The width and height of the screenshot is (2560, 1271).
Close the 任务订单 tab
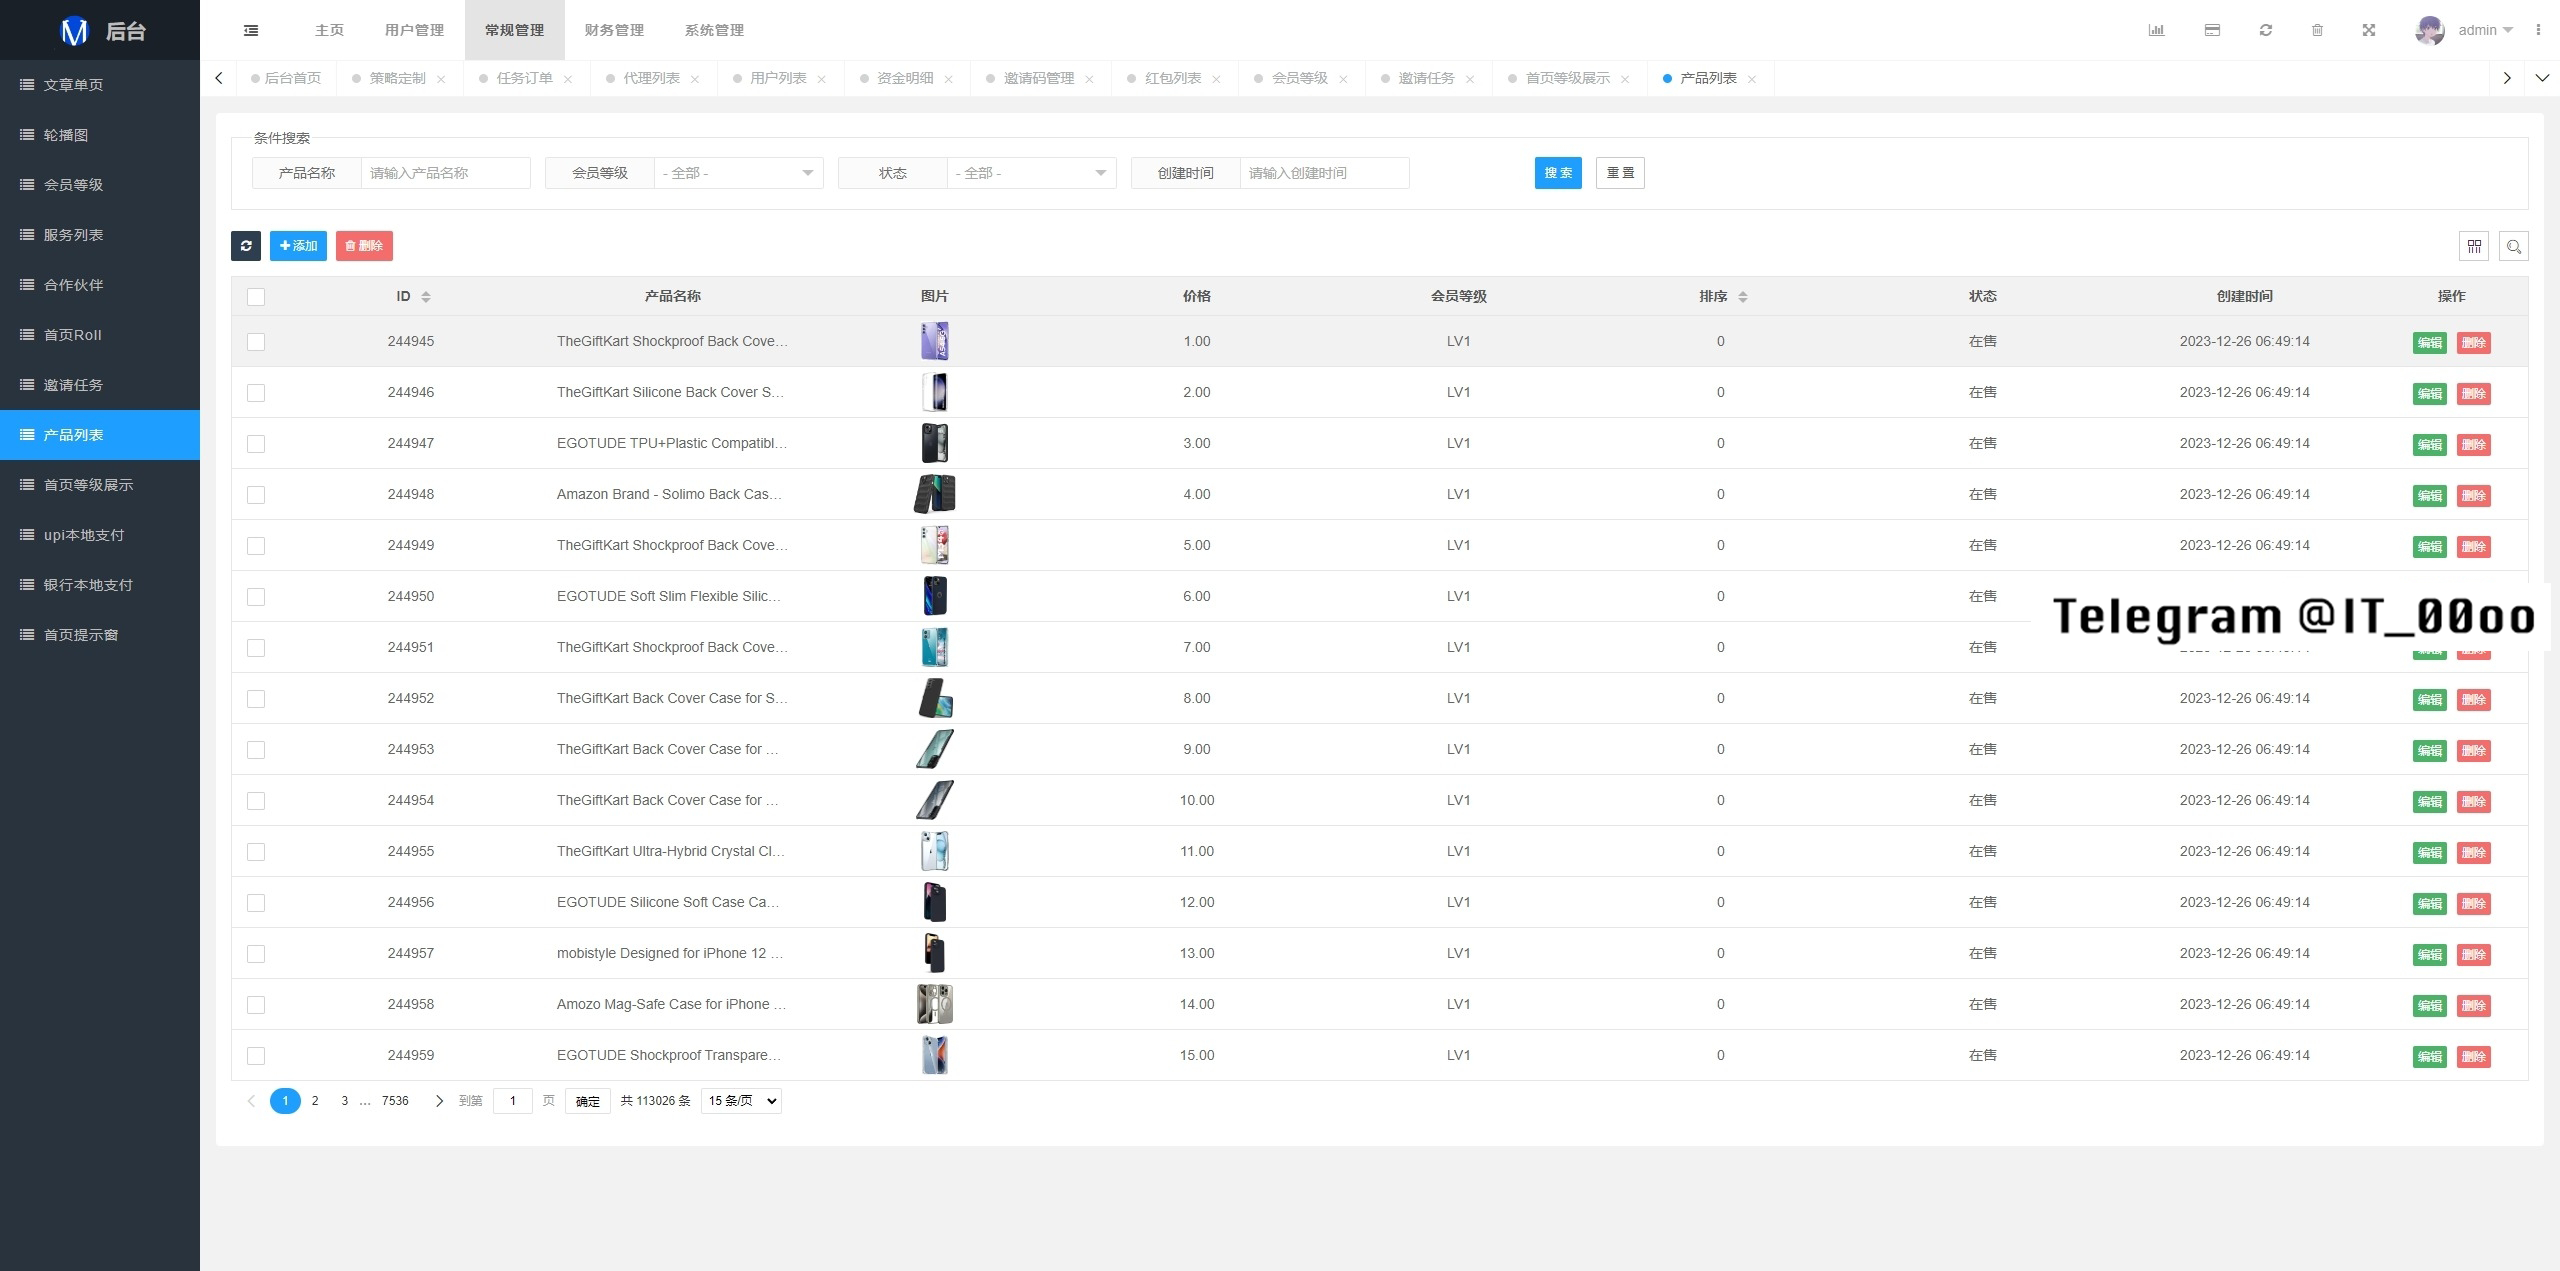[x=568, y=79]
